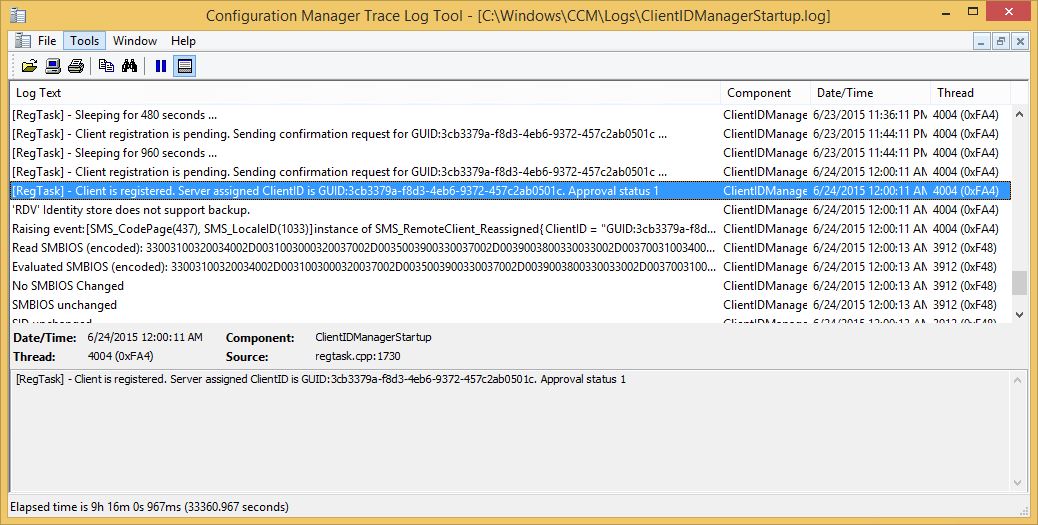
Task: Open Find with the binoculars icon
Action: 129,66
